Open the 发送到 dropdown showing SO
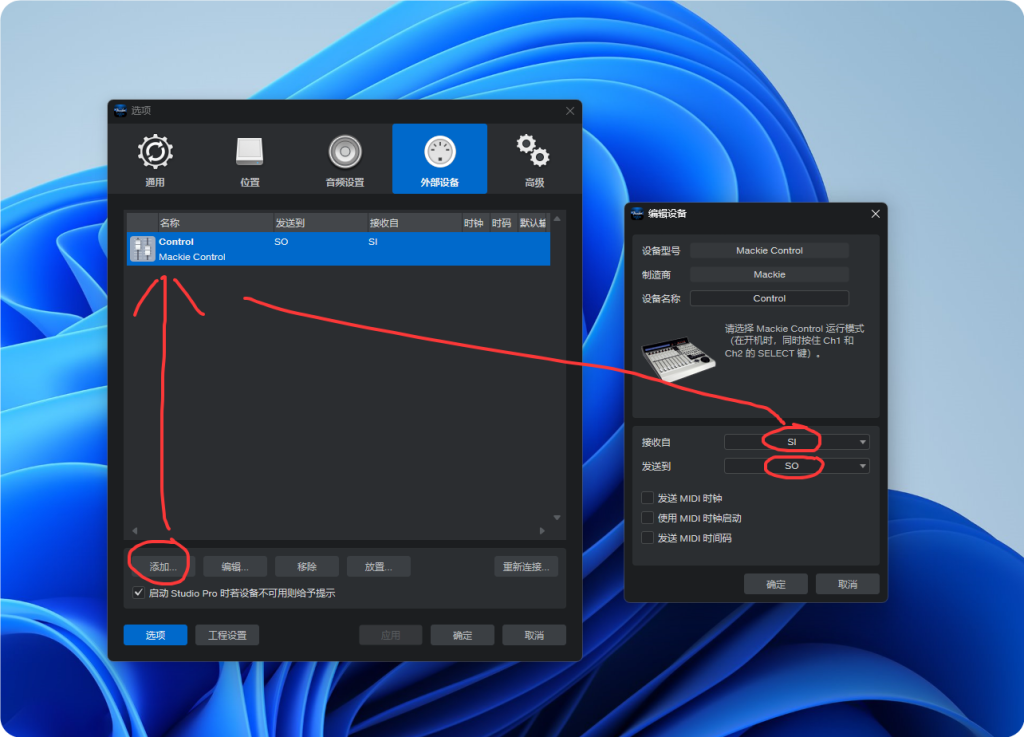This screenshot has width=1024, height=737. click(797, 466)
